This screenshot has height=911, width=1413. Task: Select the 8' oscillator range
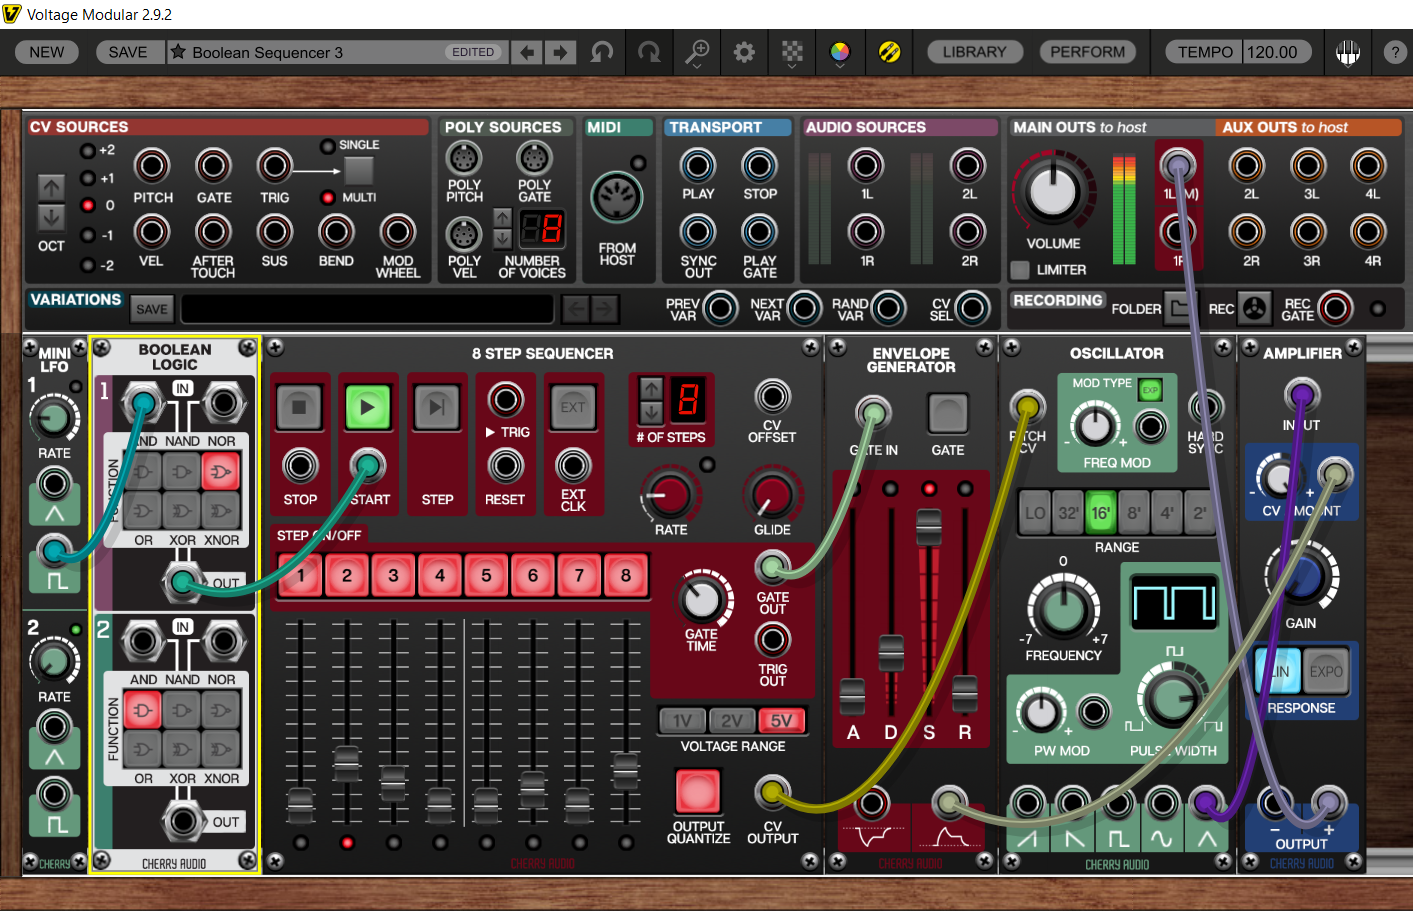(x=1133, y=513)
